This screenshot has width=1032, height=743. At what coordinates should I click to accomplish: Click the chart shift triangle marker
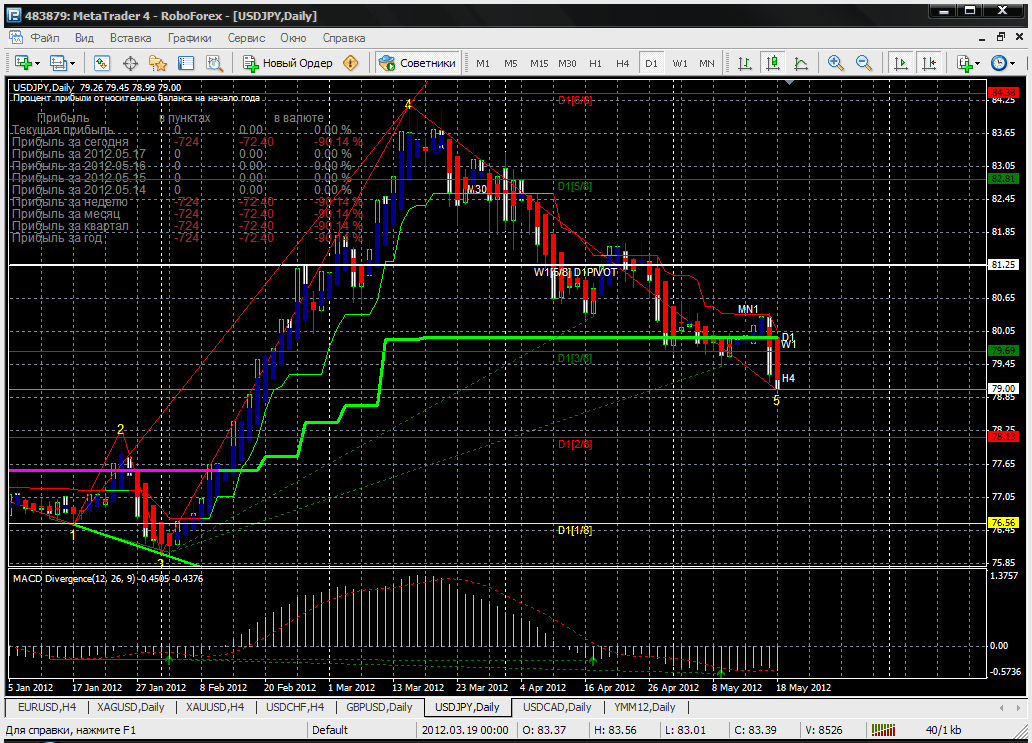pyautogui.click(x=789, y=82)
